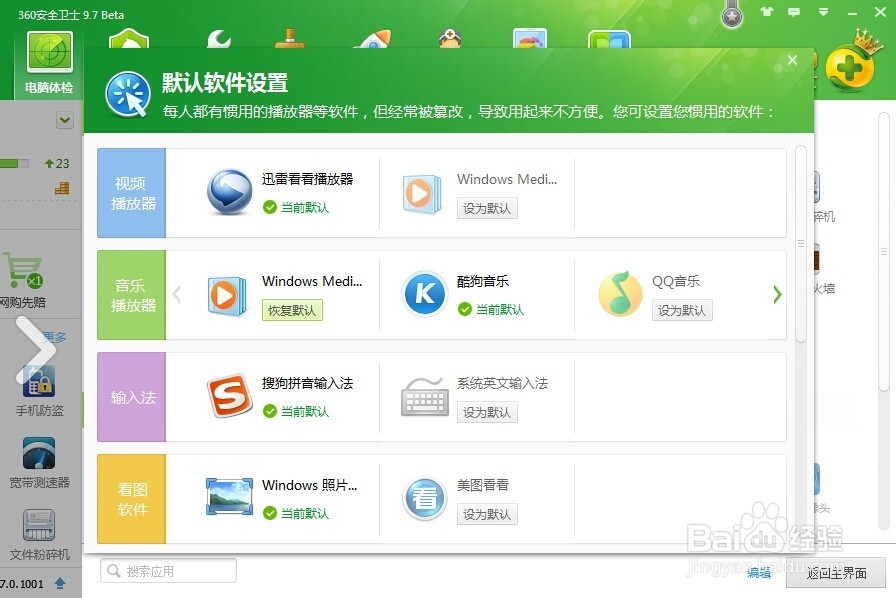Click the green progress bar in sidebar
Viewport: 896px width, 598px height.
pyautogui.click(x=14, y=164)
